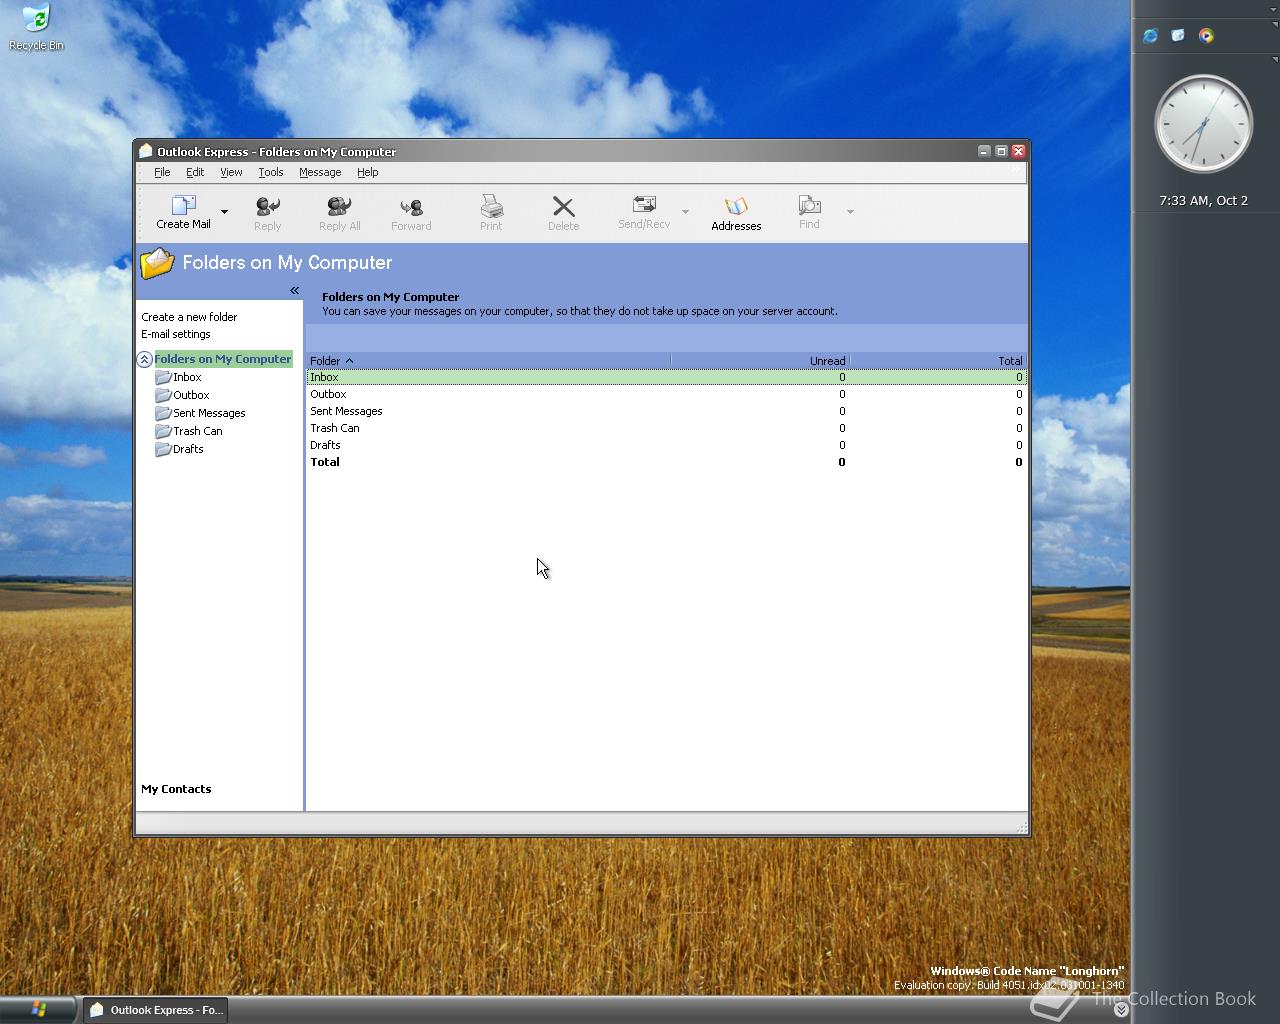The width and height of the screenshot is (1280, 1024).
Task: Sort by the Folder column header
Action: (x=488, y=361)
